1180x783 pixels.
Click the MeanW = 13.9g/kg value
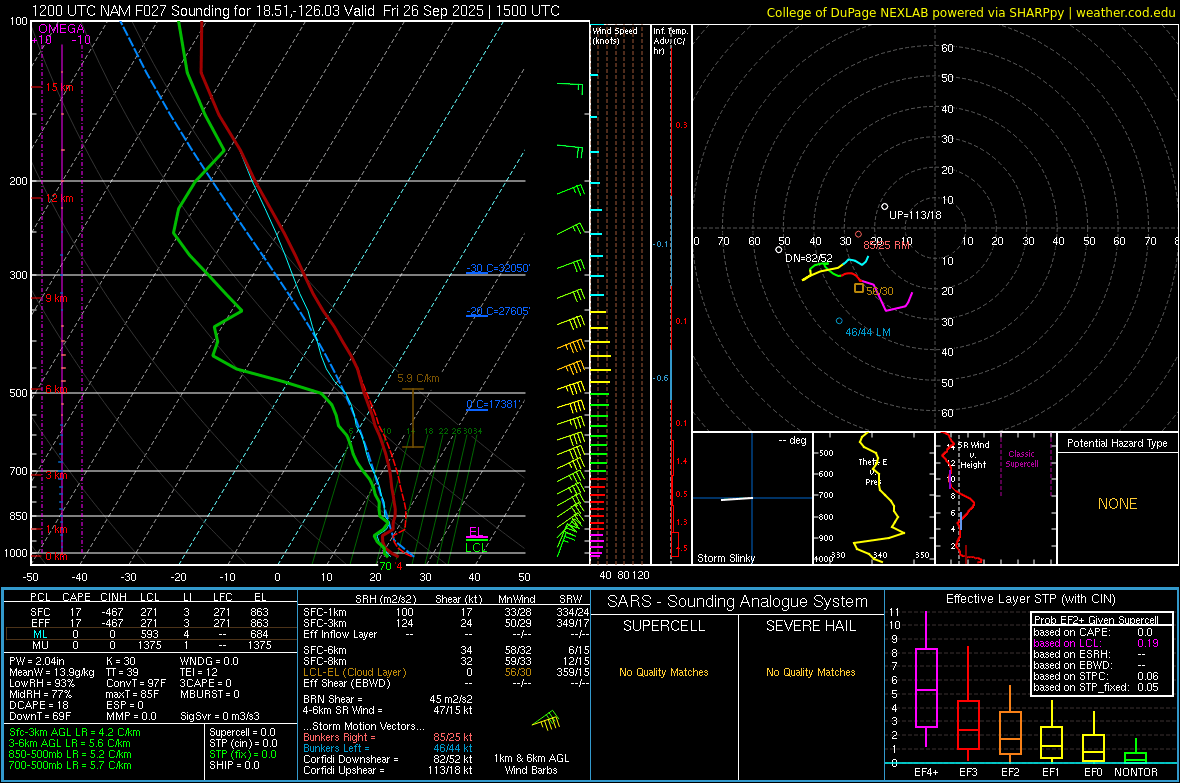click(51, 672)
